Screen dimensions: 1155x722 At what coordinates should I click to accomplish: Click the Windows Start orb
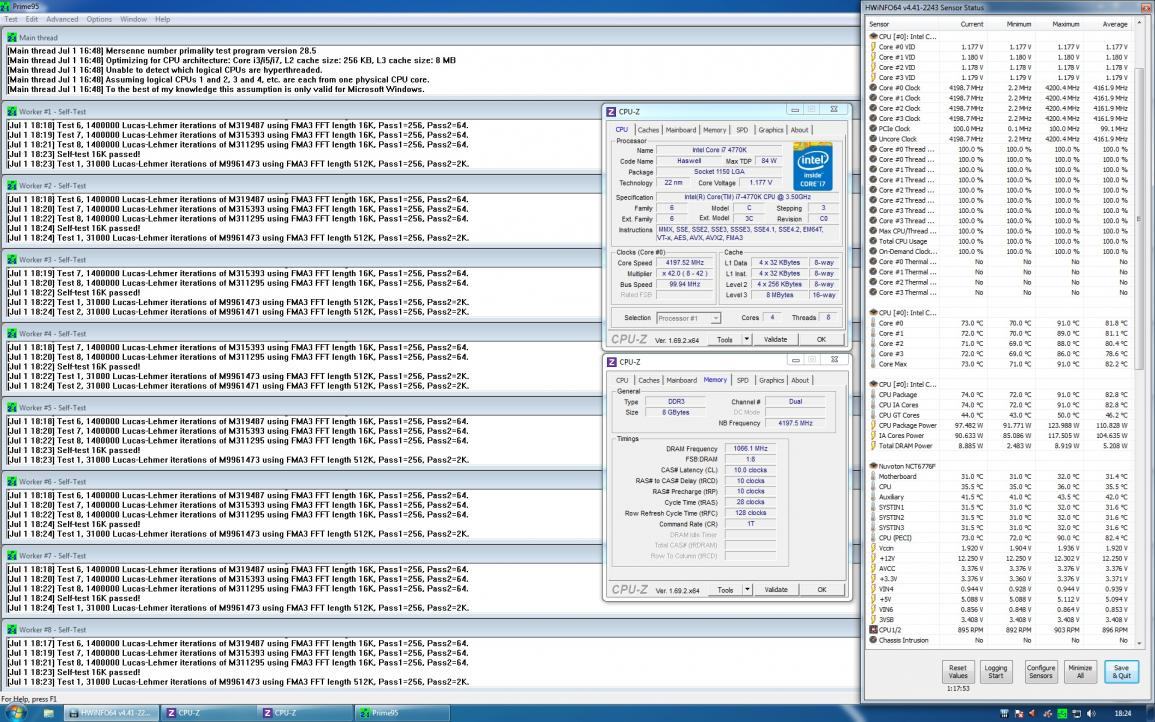pyautogui.click(x=15, y=713)
